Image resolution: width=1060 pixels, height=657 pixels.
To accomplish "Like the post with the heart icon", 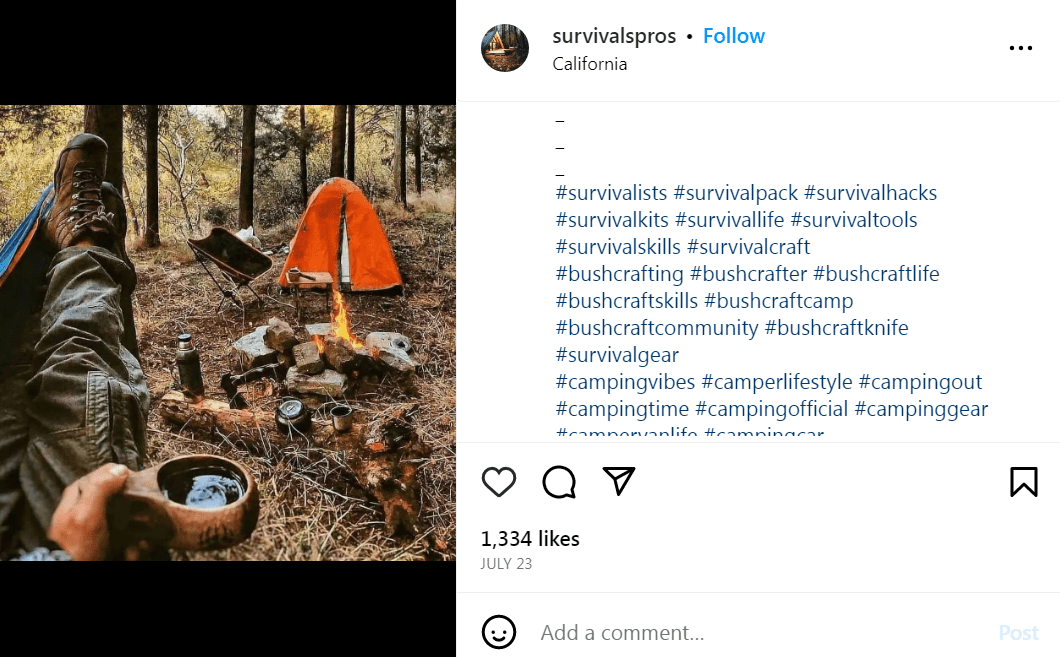I will pyautogui.click(x=499, y=481).
